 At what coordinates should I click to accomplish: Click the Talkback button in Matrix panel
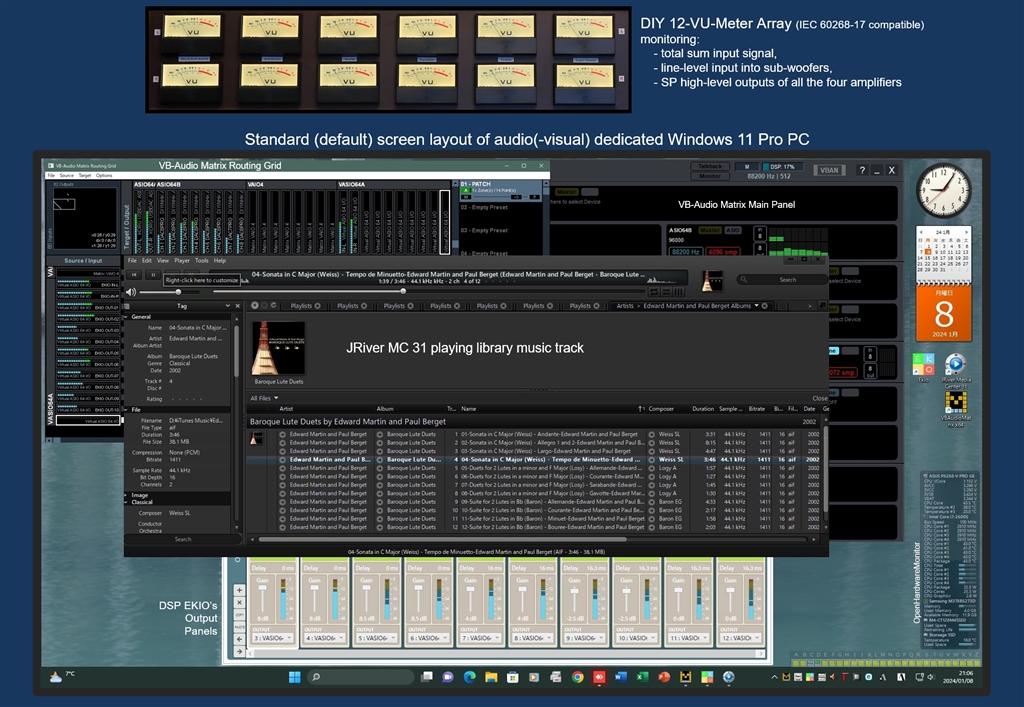(x=710, y=166)
